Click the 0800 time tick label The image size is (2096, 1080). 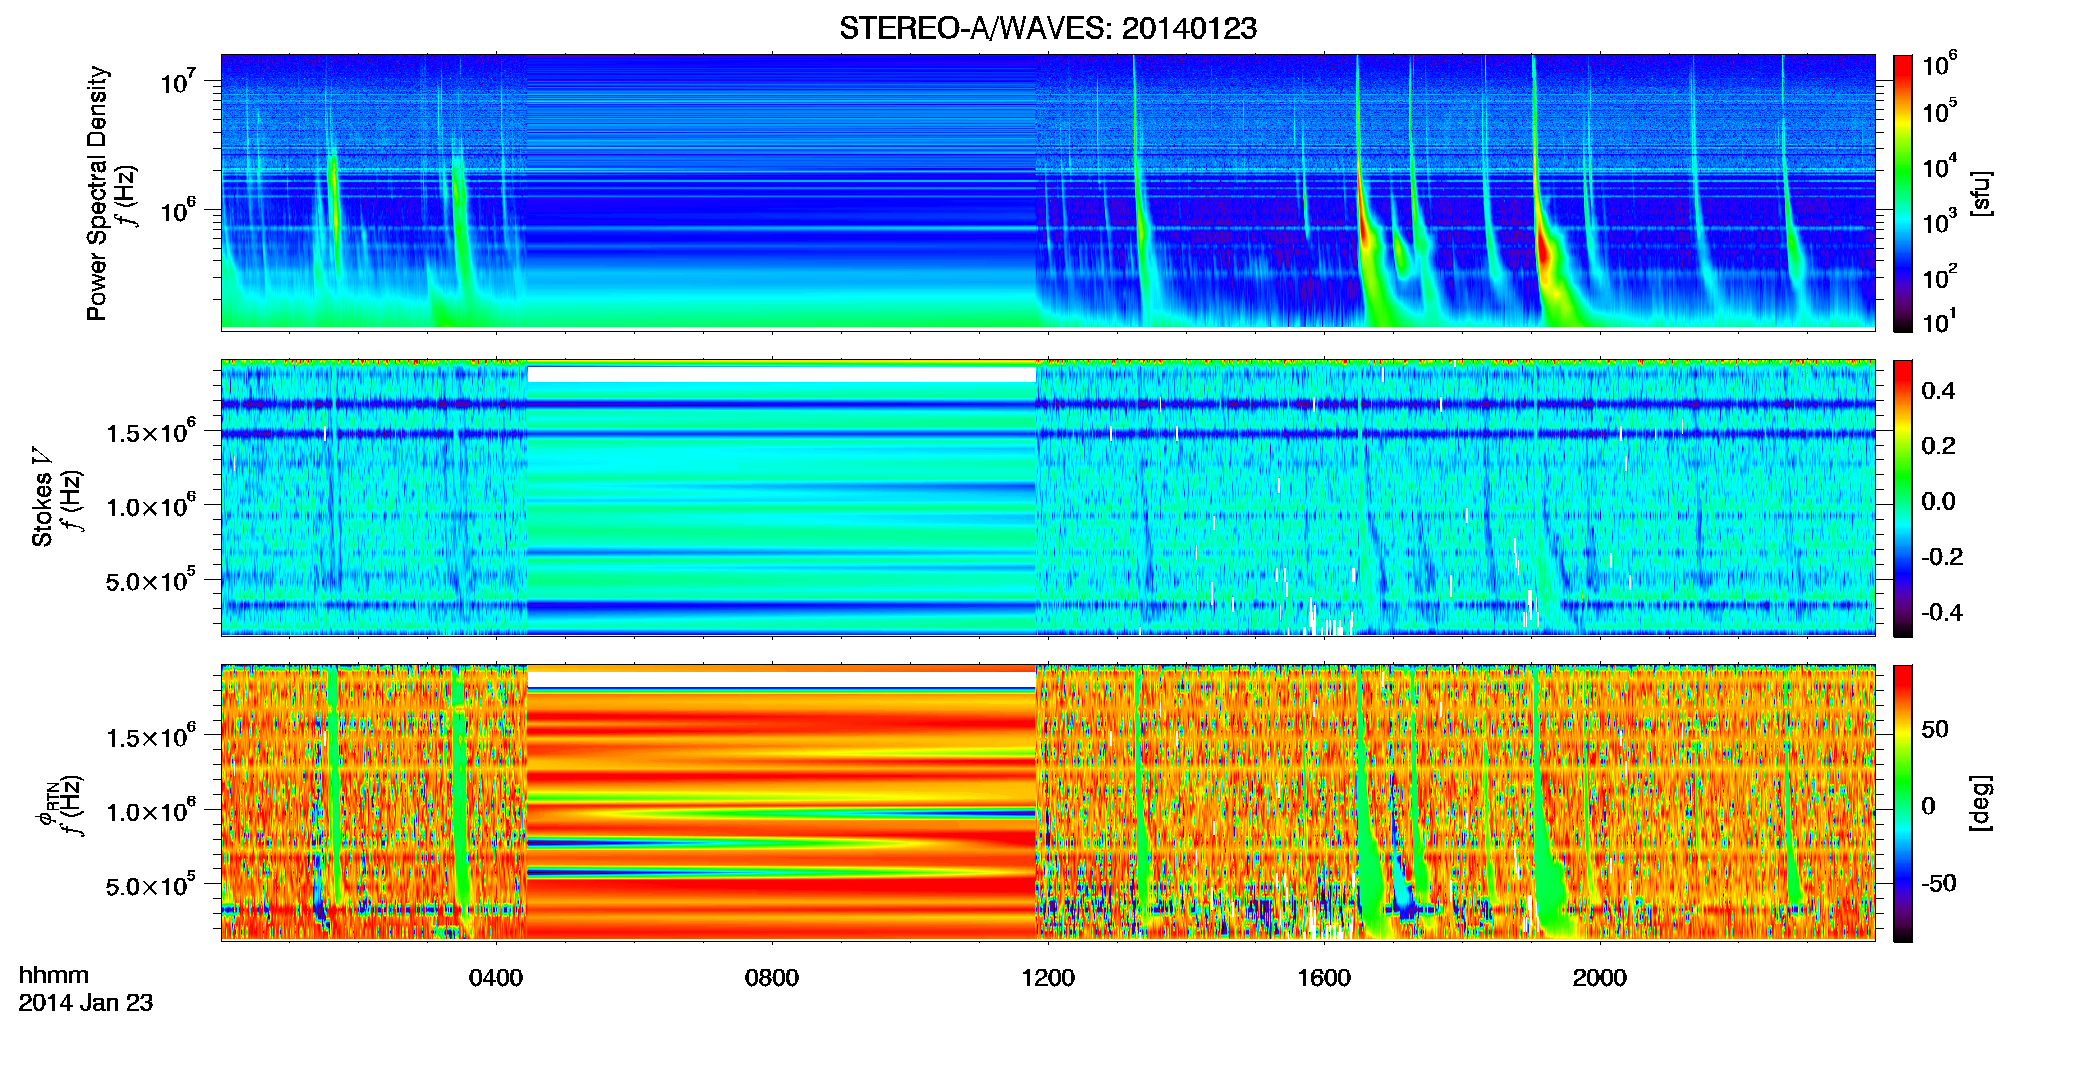click(772, 978)
